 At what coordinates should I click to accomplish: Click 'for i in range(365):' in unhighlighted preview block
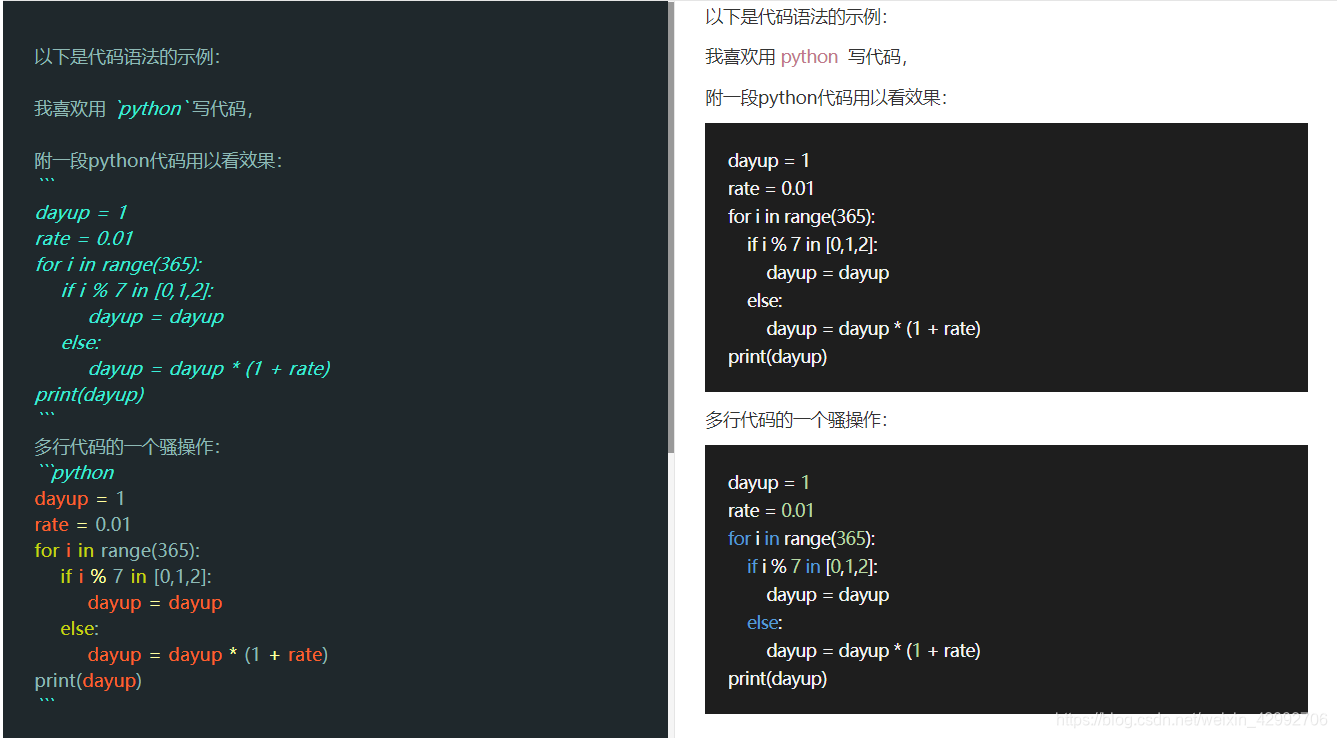click(x=802, y=217)
